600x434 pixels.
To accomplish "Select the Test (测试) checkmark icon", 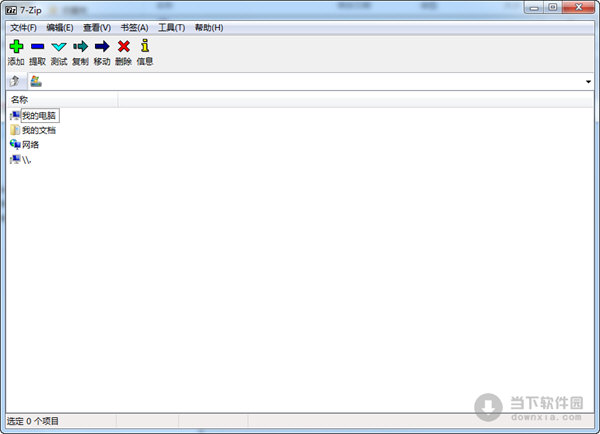I will (59, 47).
